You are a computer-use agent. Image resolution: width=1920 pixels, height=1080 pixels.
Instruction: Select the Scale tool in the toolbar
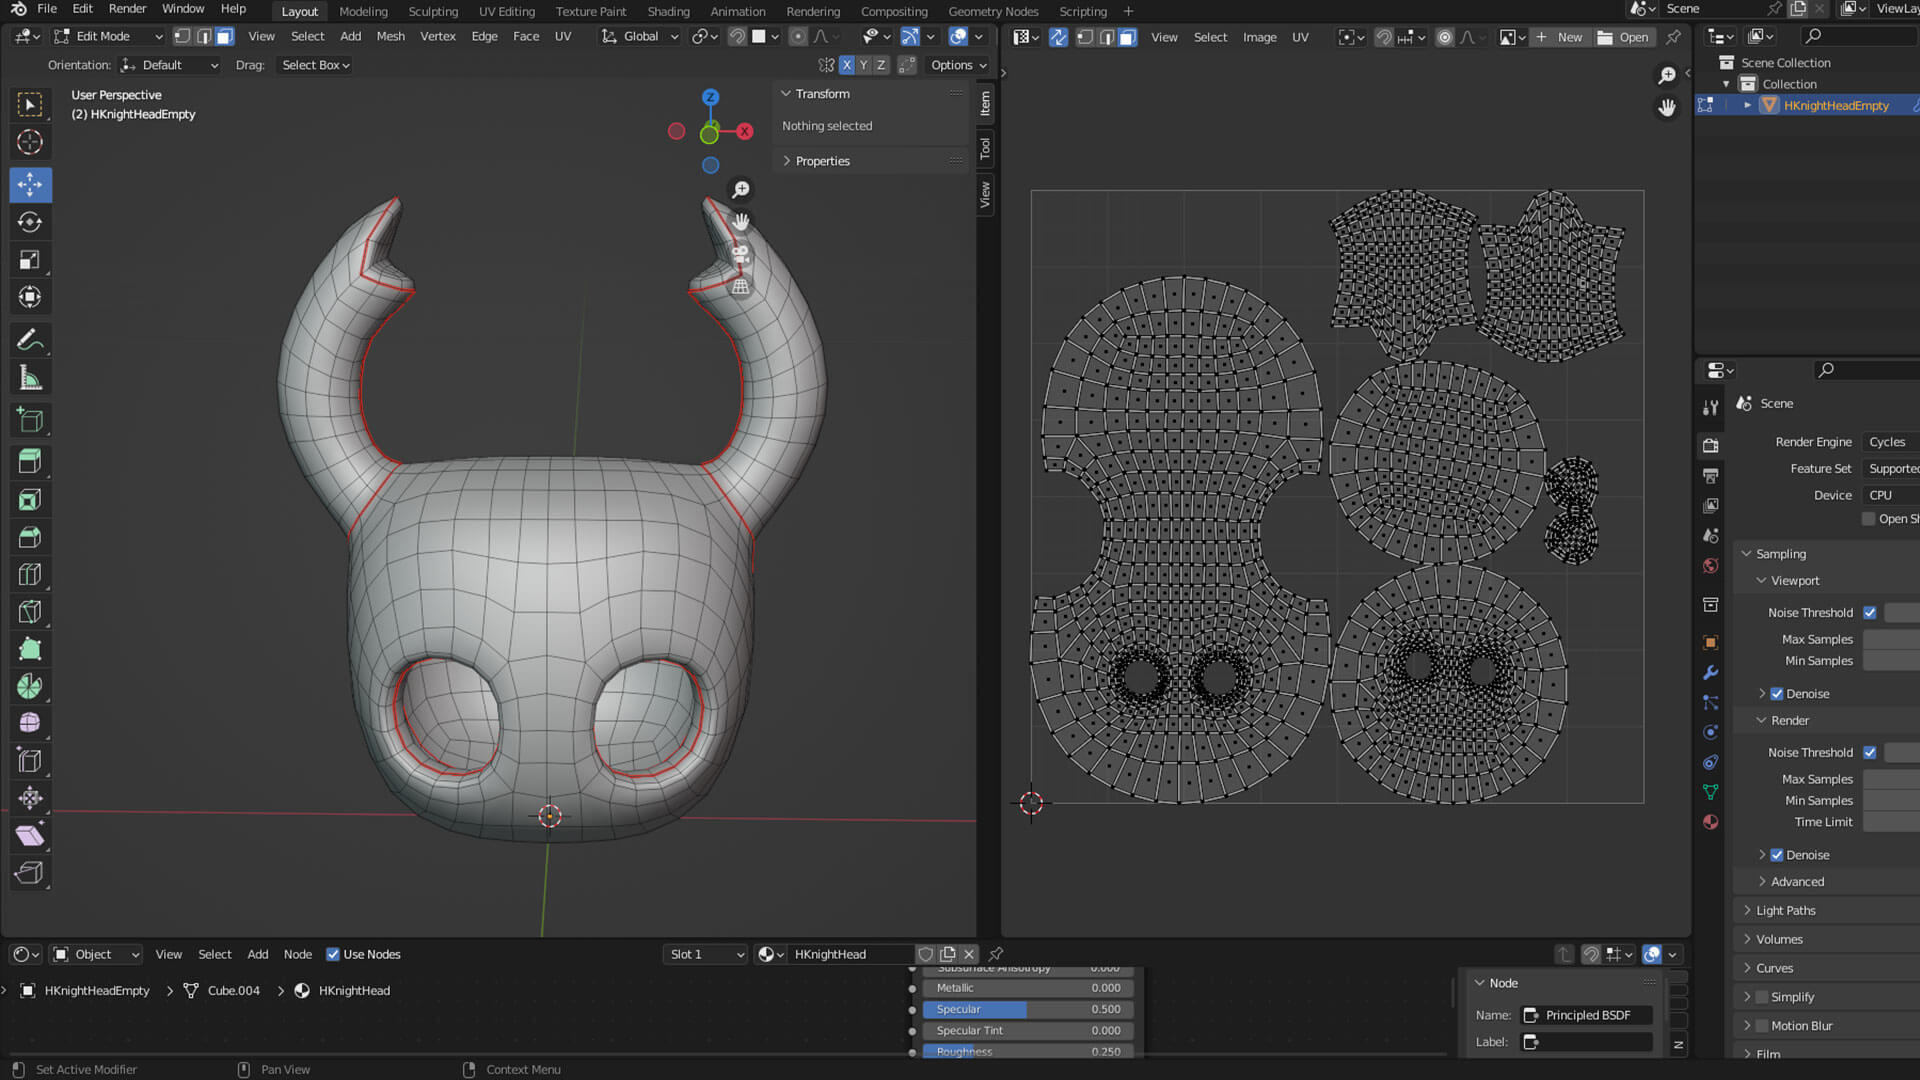point(30,260)
